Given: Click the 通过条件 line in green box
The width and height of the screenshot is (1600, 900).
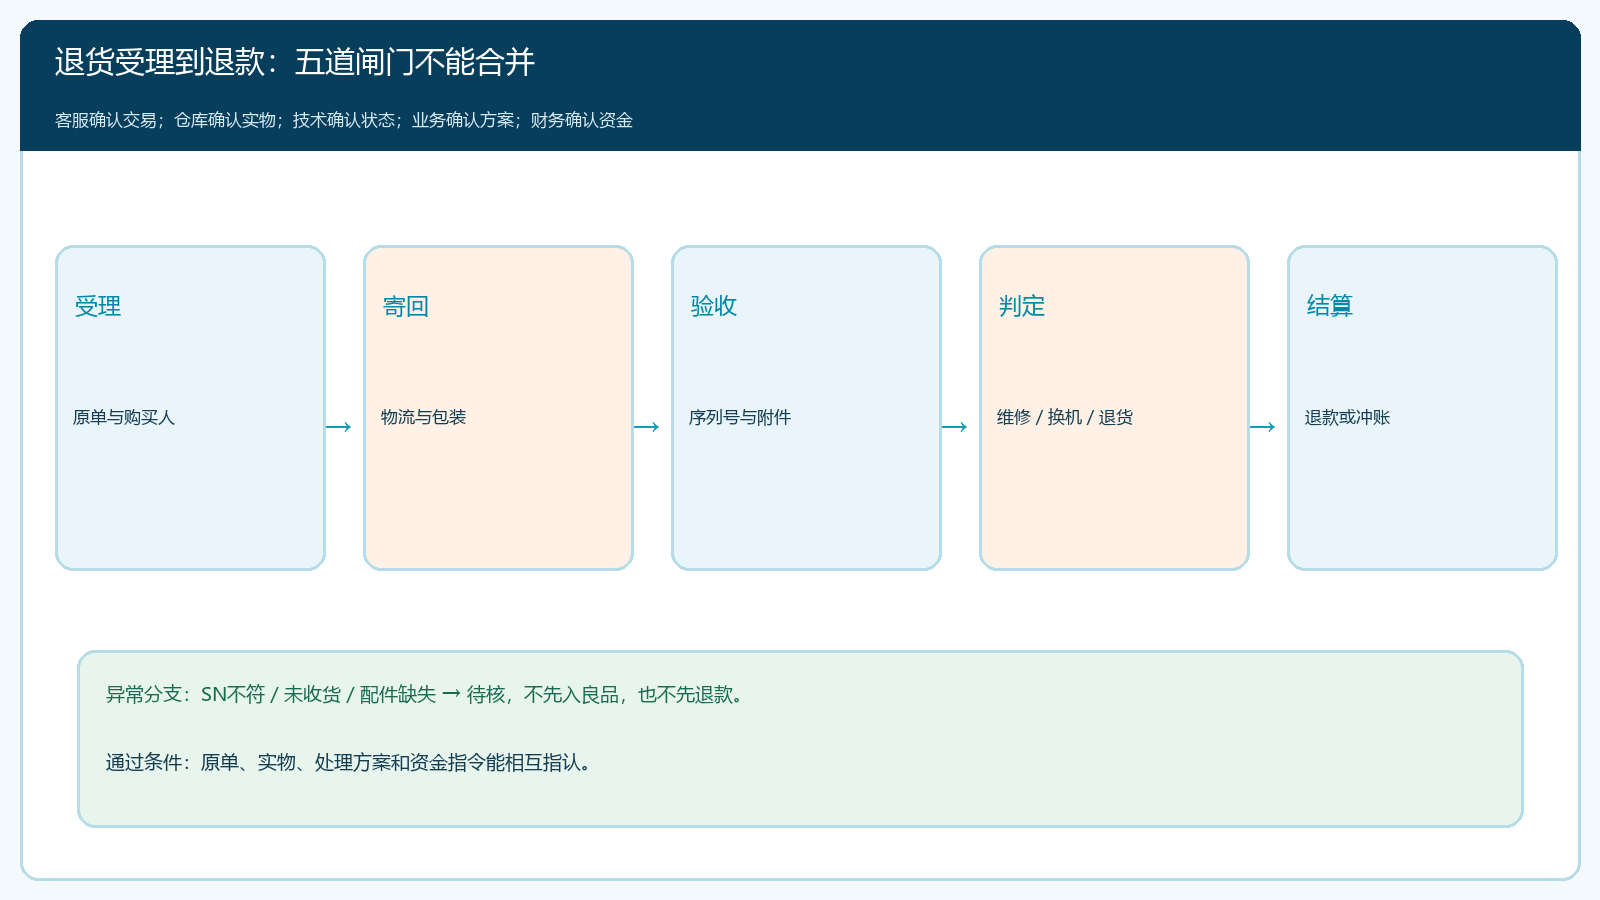Looking at the screenshot, I should (x=350, y=762).
